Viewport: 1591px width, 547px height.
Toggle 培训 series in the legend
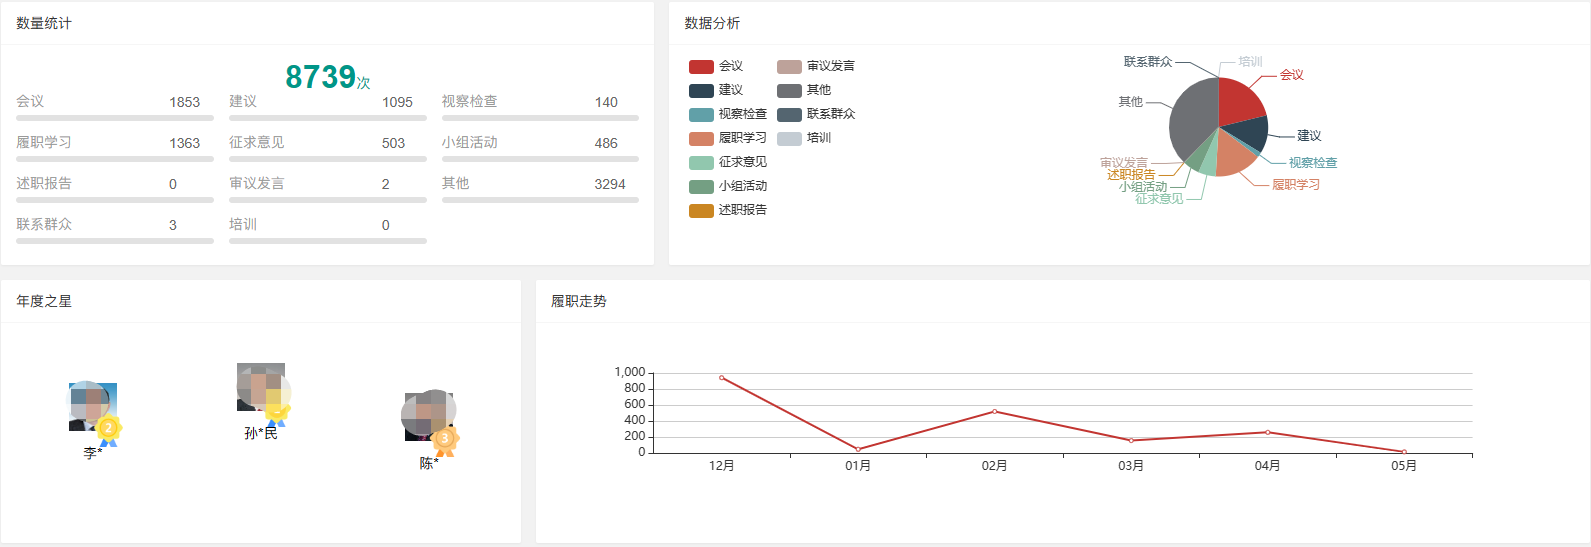pyautogui.click(x=804, y=138)
